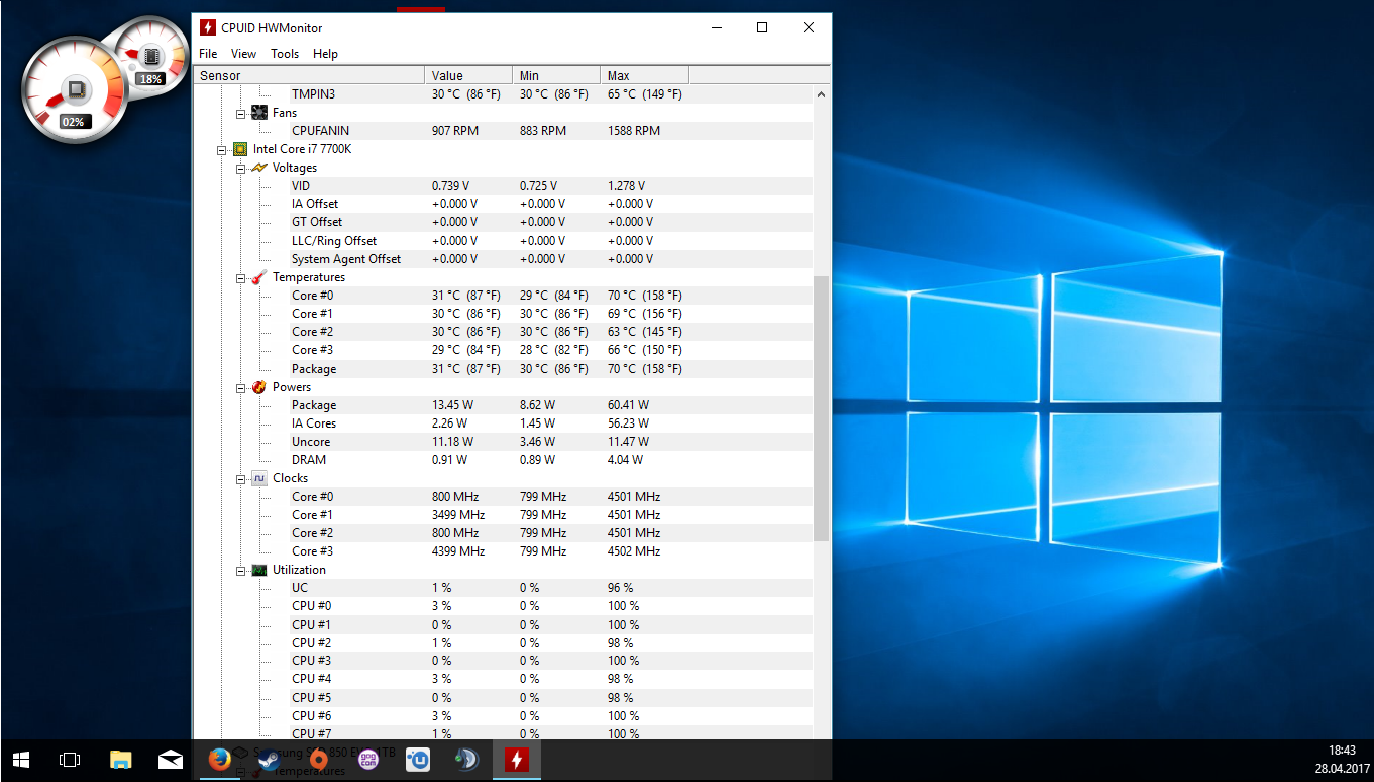Click the 56.23 W IA Cores max

click(x=628, y=424)
